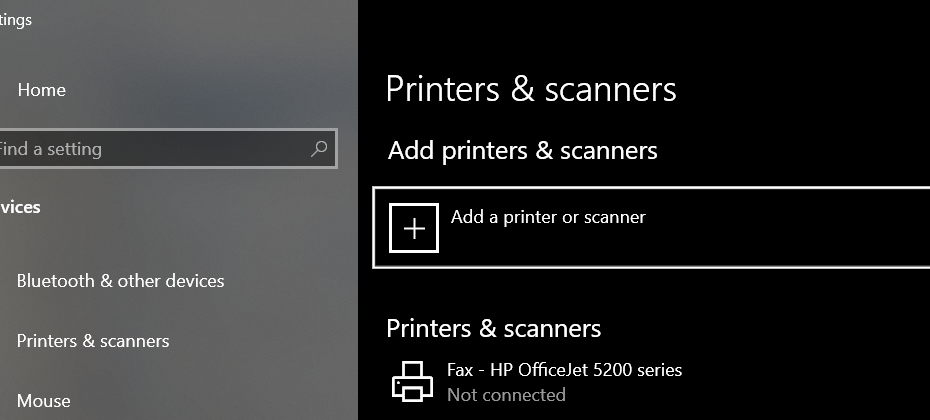Click the plus icon to add a device
Screen dimensions: 930x420
point(413,228)
